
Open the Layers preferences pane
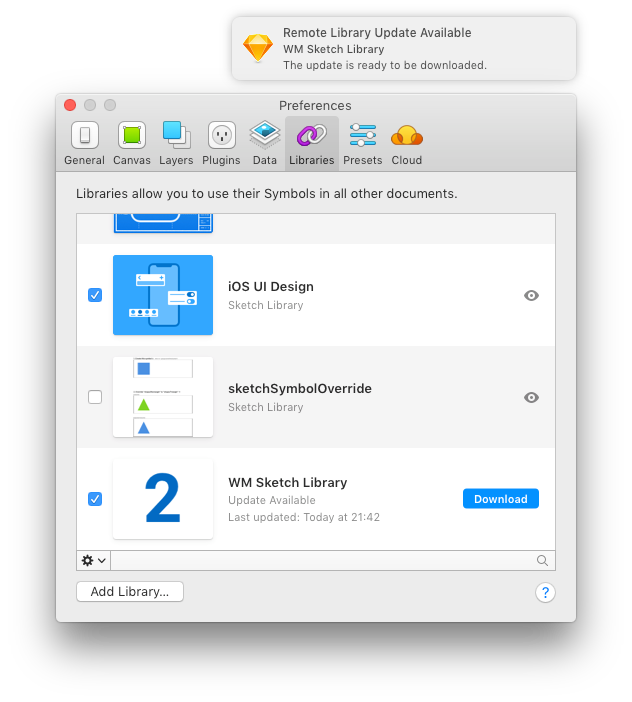click(176, 144)
